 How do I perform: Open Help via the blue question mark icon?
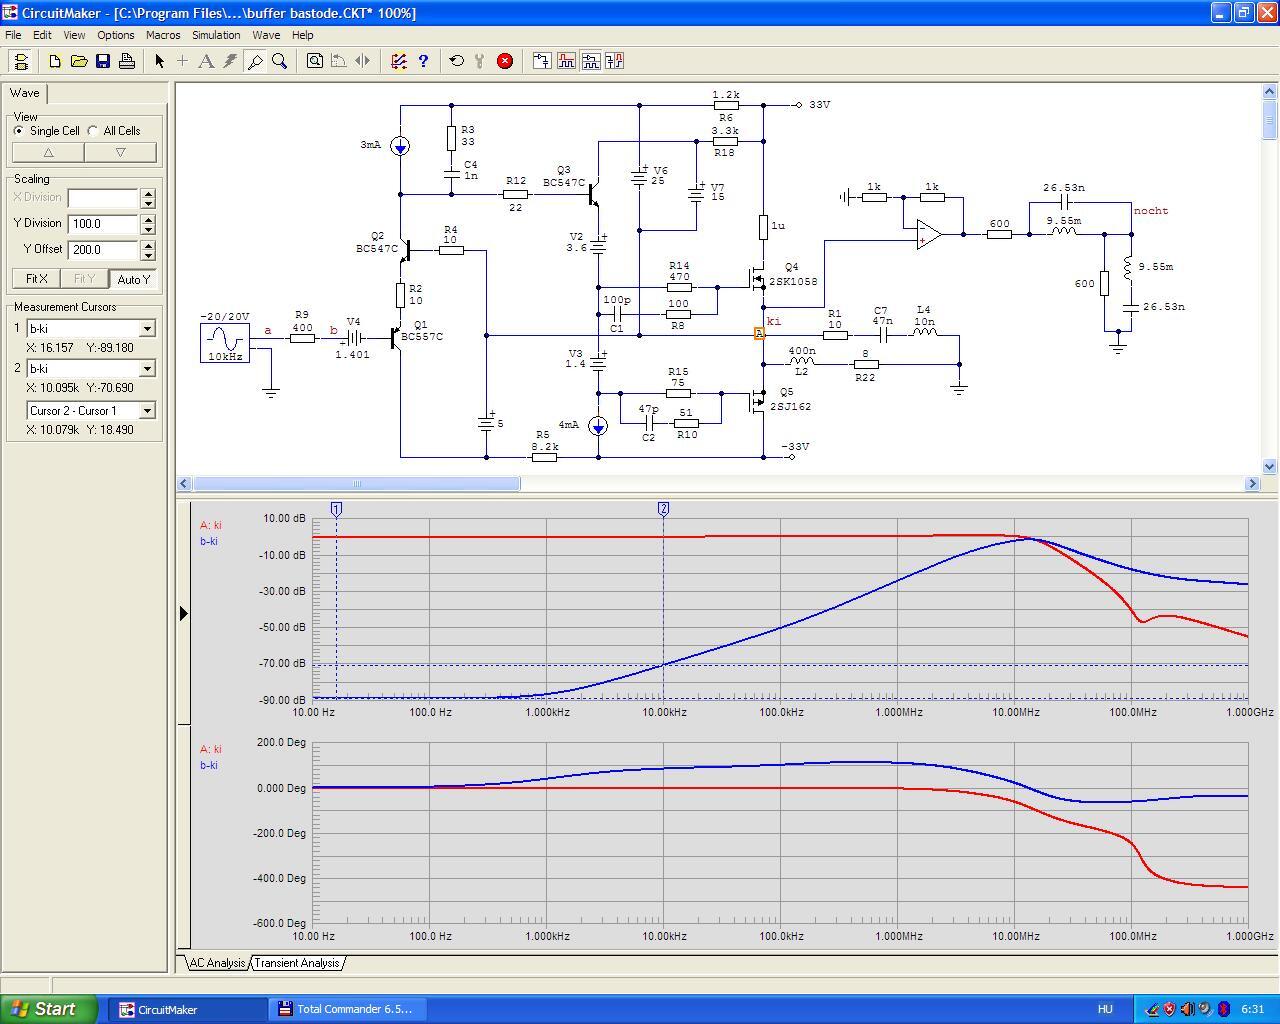[423, 61]
